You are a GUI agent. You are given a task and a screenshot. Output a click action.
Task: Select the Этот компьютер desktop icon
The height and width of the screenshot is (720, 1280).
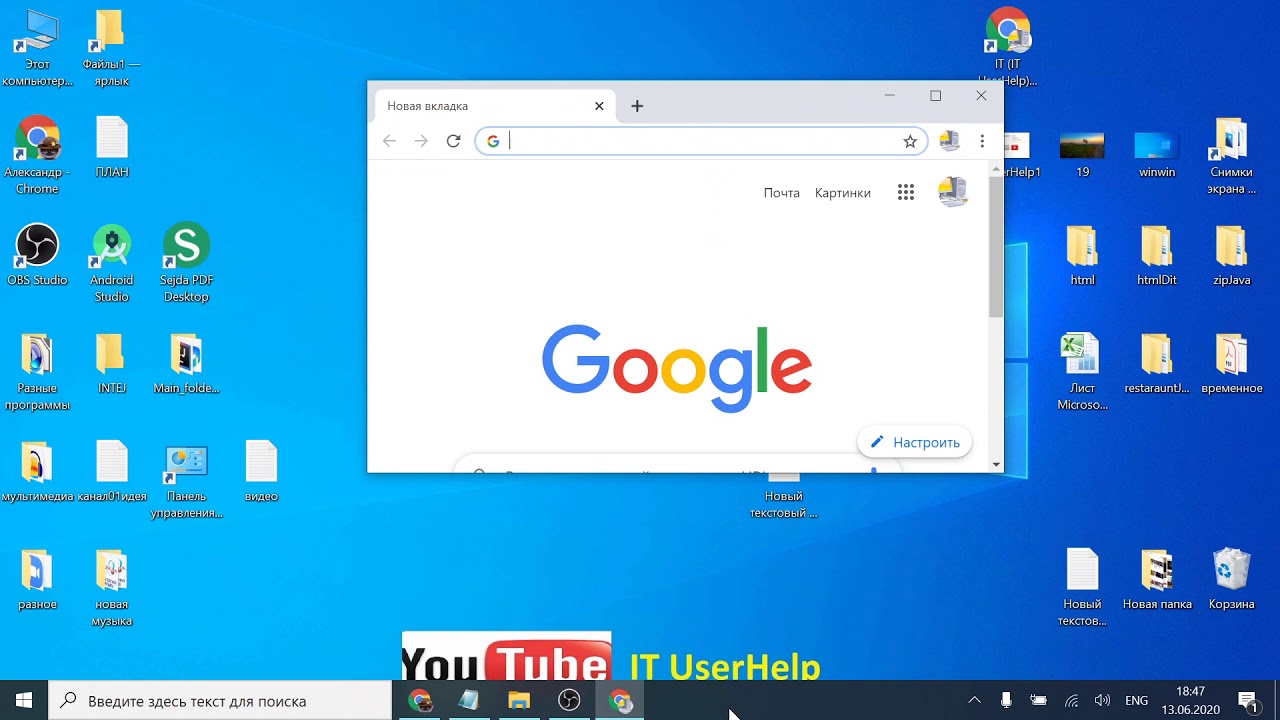[37, 48]
